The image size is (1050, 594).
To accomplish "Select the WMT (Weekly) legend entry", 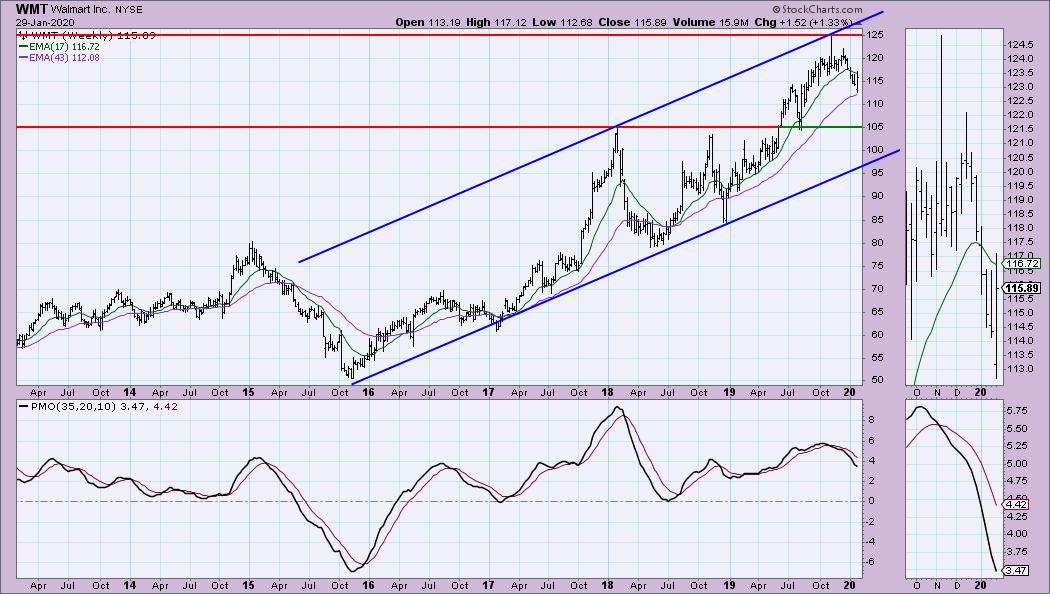I will point(87,35).
